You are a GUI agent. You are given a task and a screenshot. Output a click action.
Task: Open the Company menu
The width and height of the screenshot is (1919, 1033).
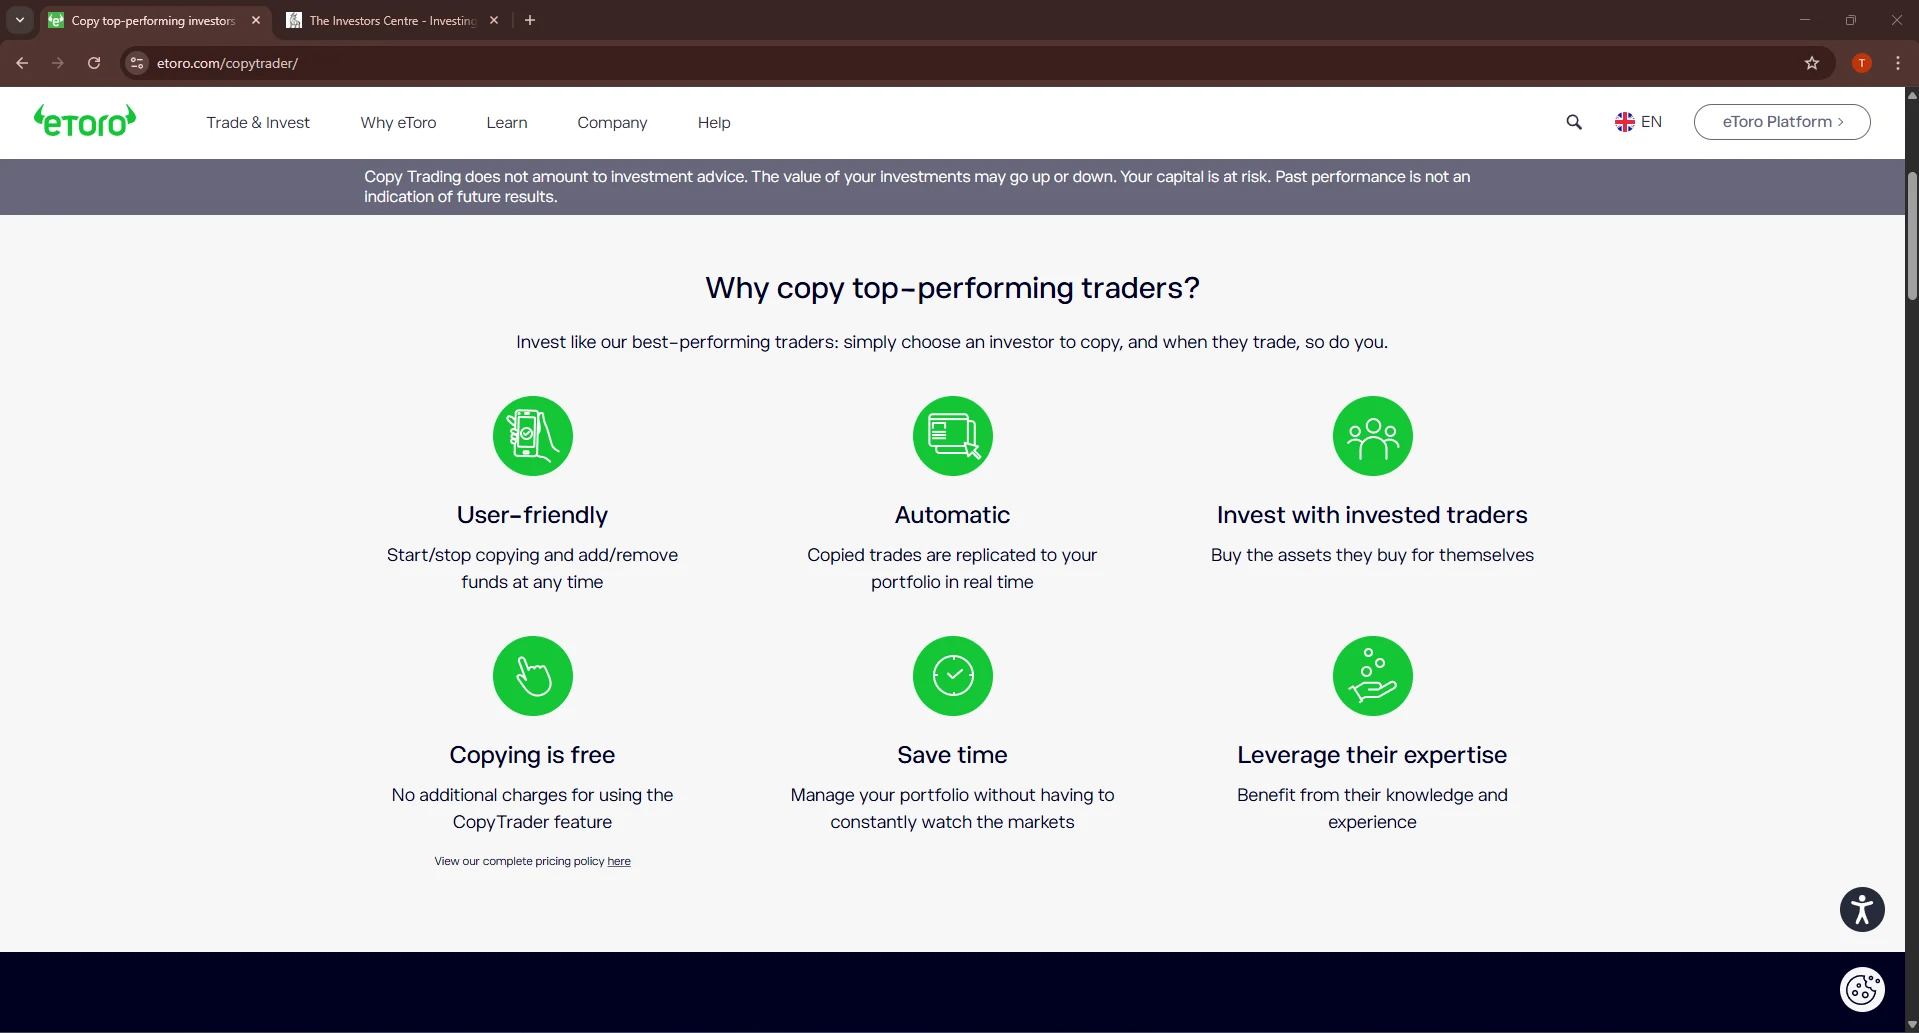[612, 123]
